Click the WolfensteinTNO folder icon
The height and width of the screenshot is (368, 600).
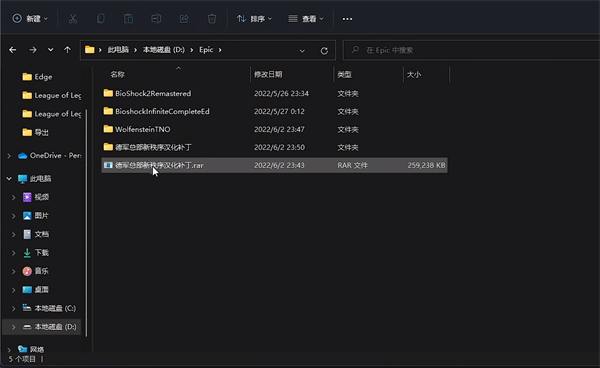(x=108, y=129)
